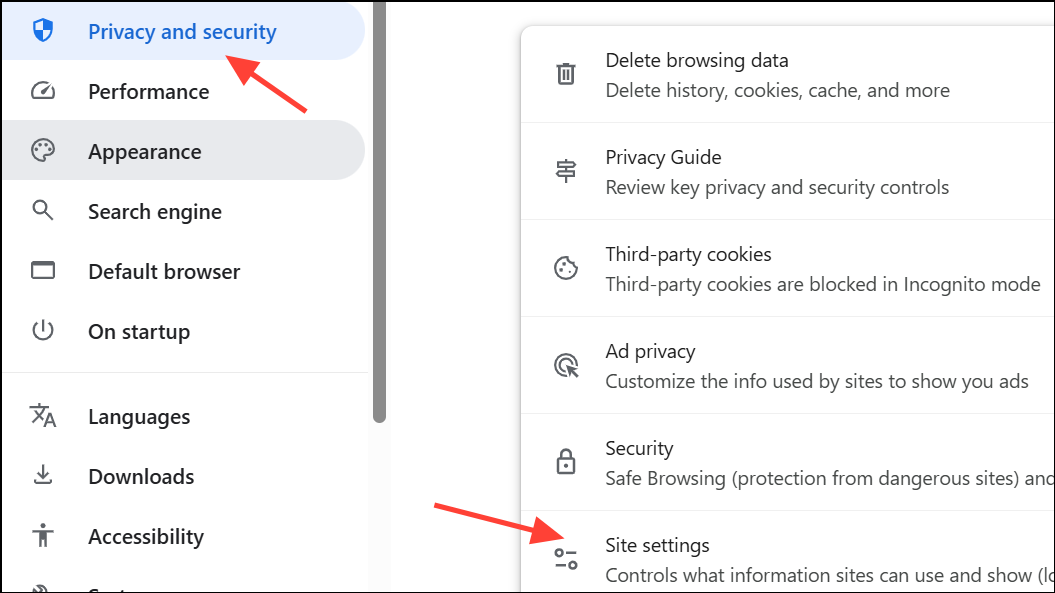Image resolution: width=1055 pixels, height=593 pixels.
Task: Select Appearance in the sidebar
Action: pyautogui.click(x=184, y=151)
